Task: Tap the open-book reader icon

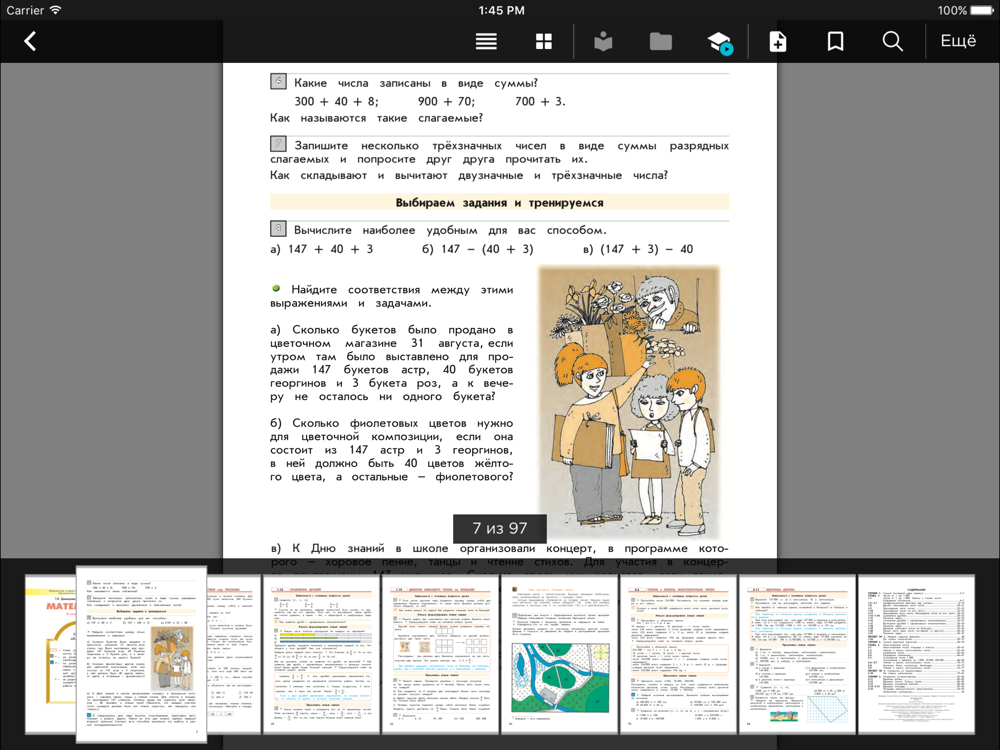Action: coord(603,42)
